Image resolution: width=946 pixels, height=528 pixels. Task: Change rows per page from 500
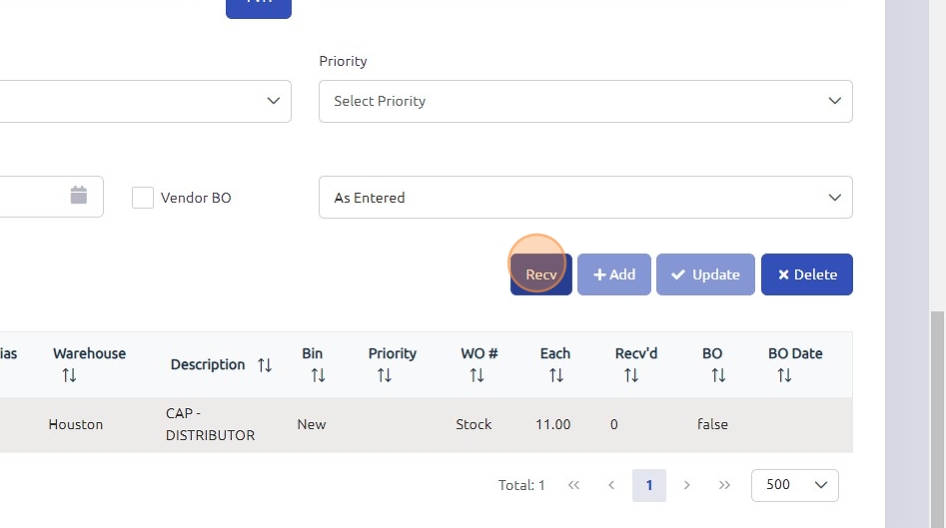pyautogui.click(x=794, y=485)
